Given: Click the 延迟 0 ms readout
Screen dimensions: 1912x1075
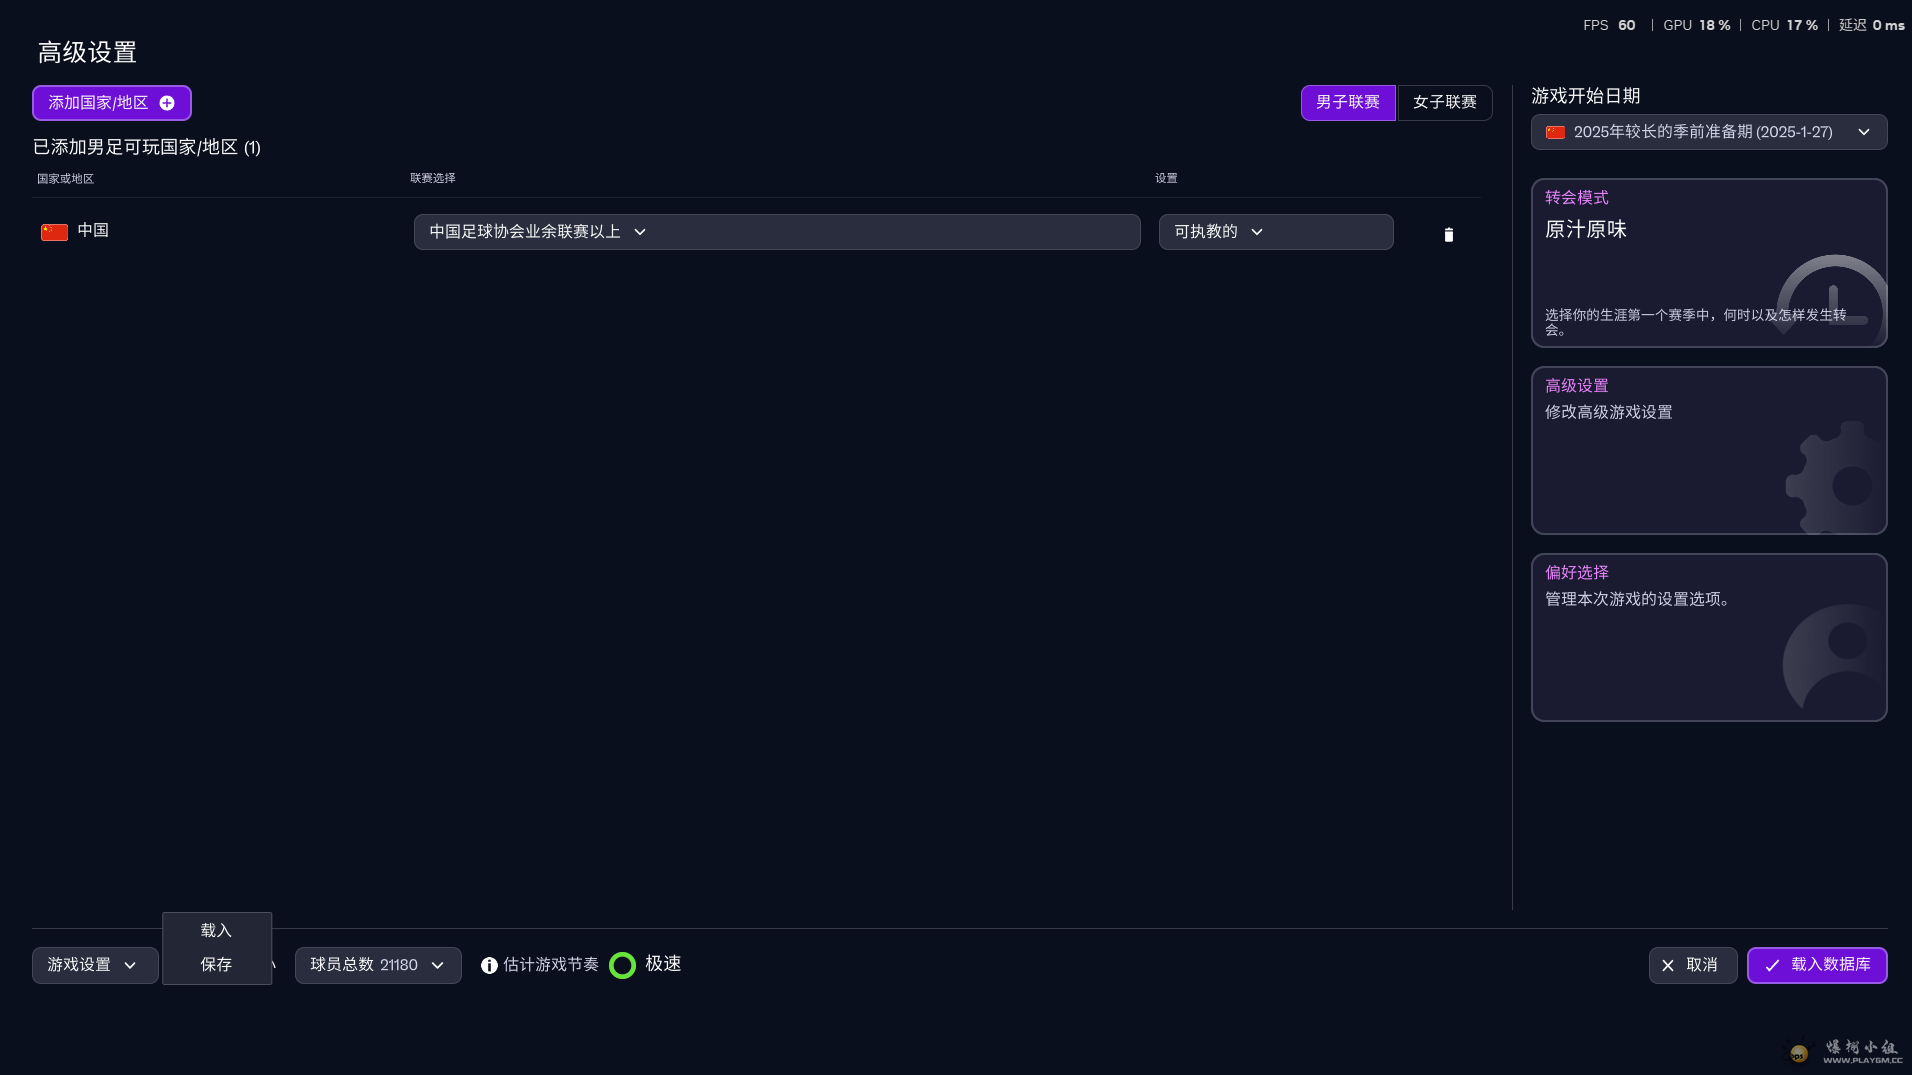Looking at the screenshot, I should click(1871, 25).
